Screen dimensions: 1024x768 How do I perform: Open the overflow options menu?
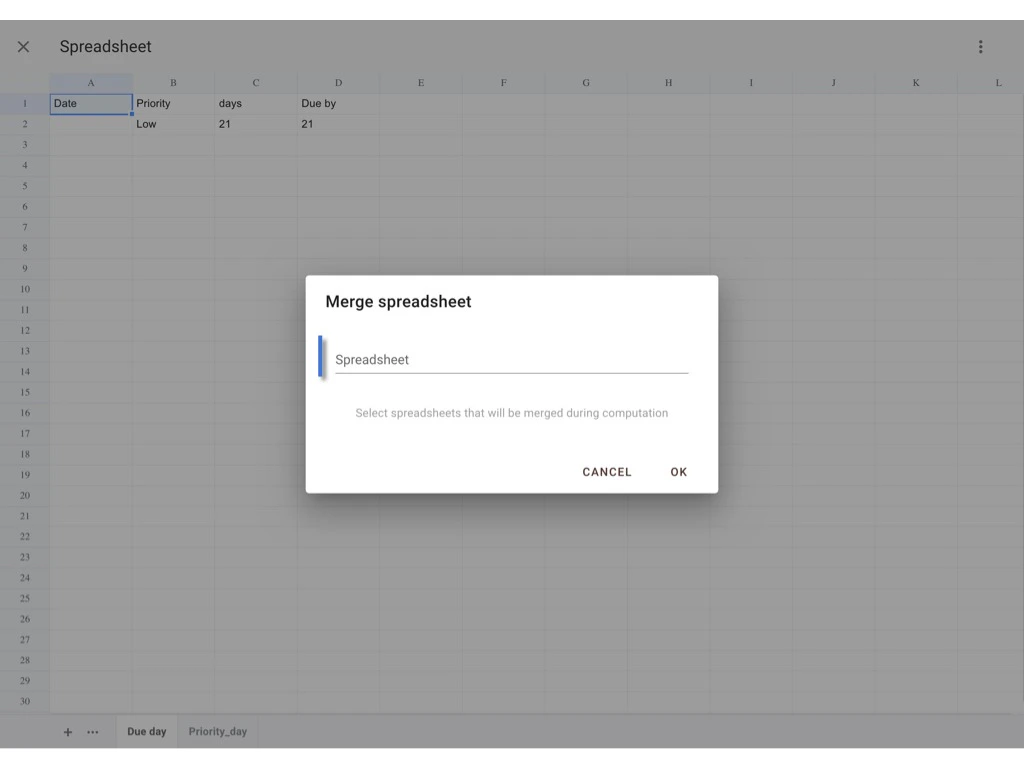tap(980, 46)
